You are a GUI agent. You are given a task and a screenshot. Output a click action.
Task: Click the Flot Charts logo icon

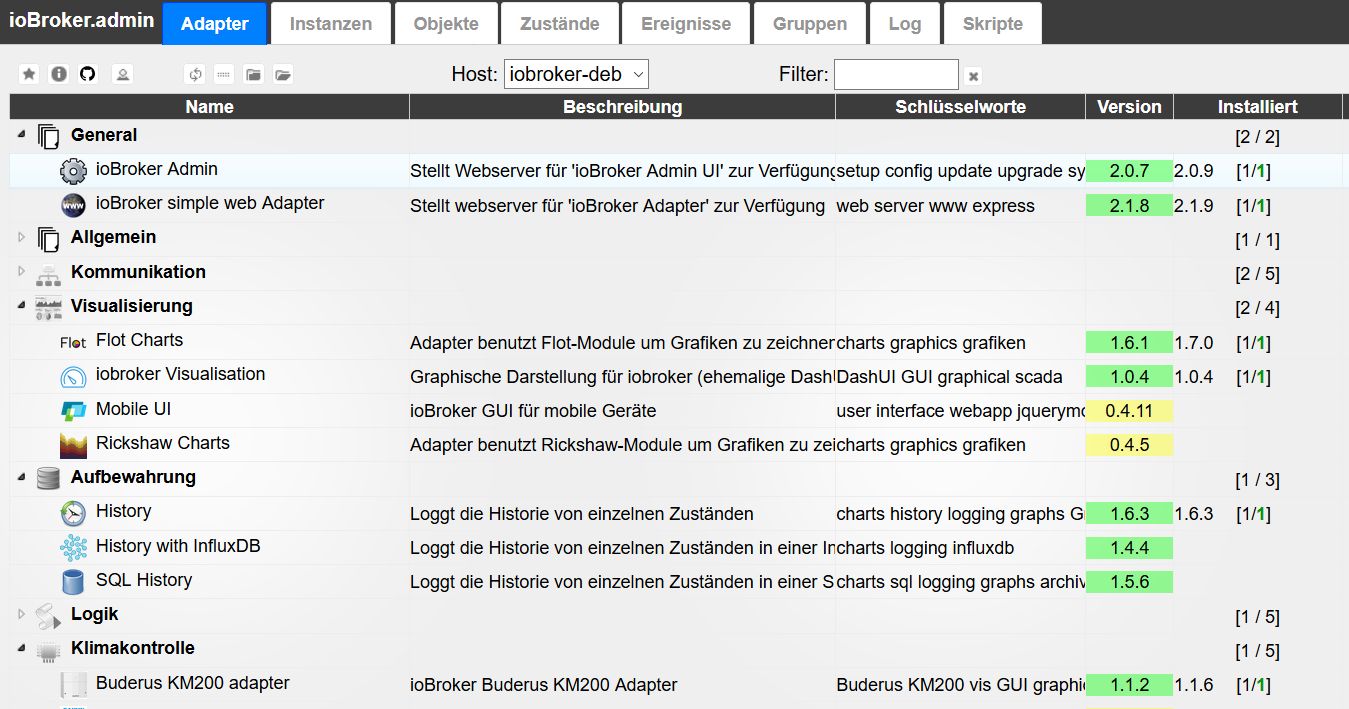[x=74, y=342]
